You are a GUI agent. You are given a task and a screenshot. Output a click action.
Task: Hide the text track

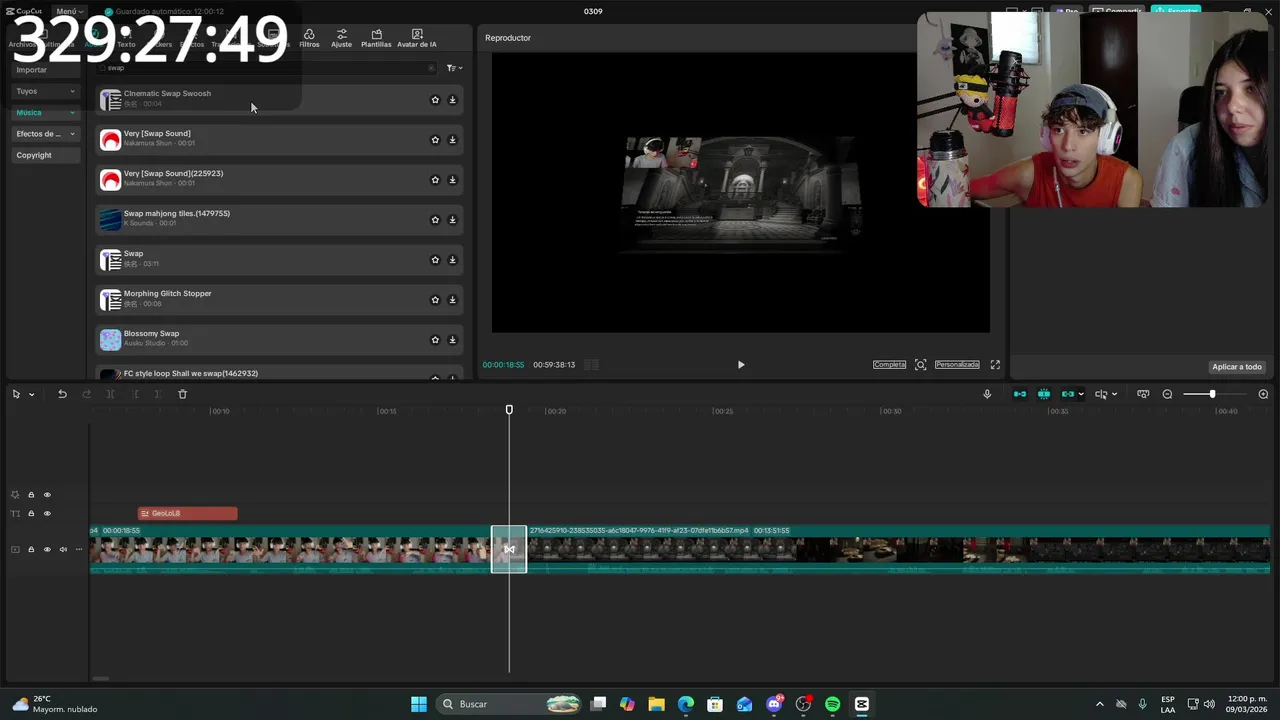point(47,514)
